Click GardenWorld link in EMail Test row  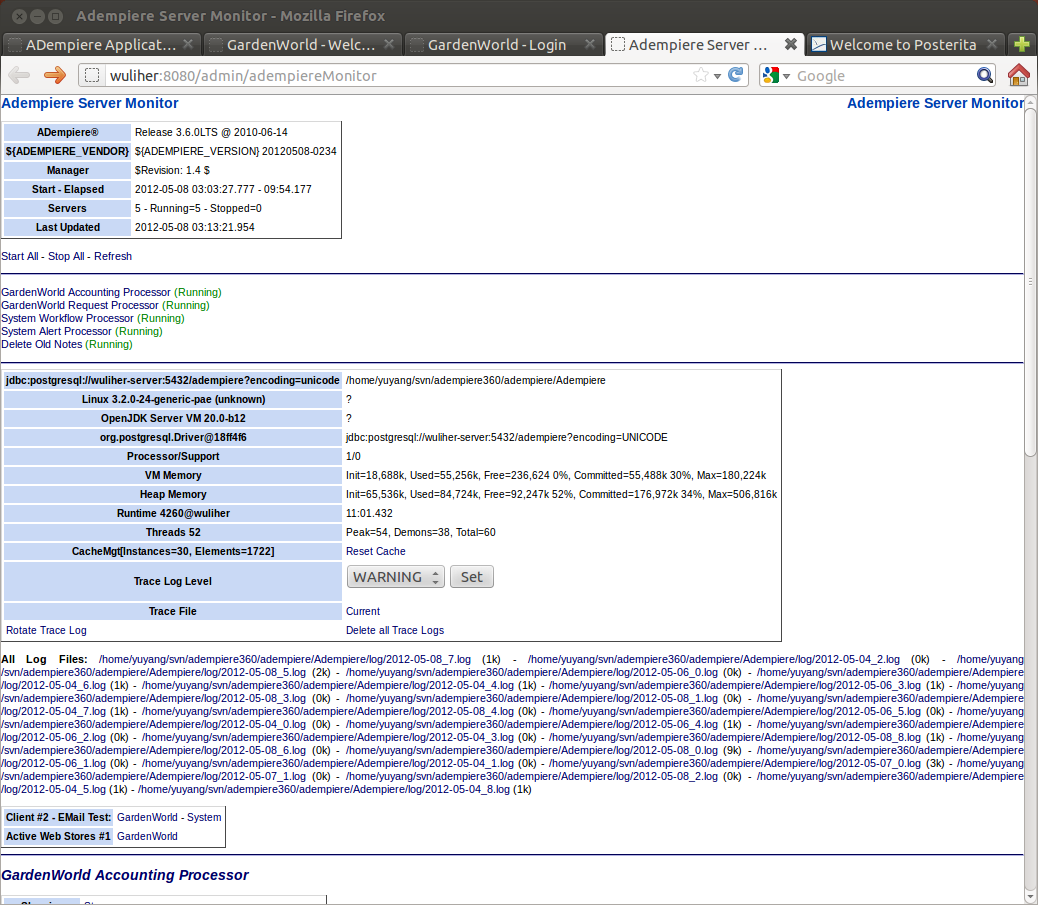(147, 817)
